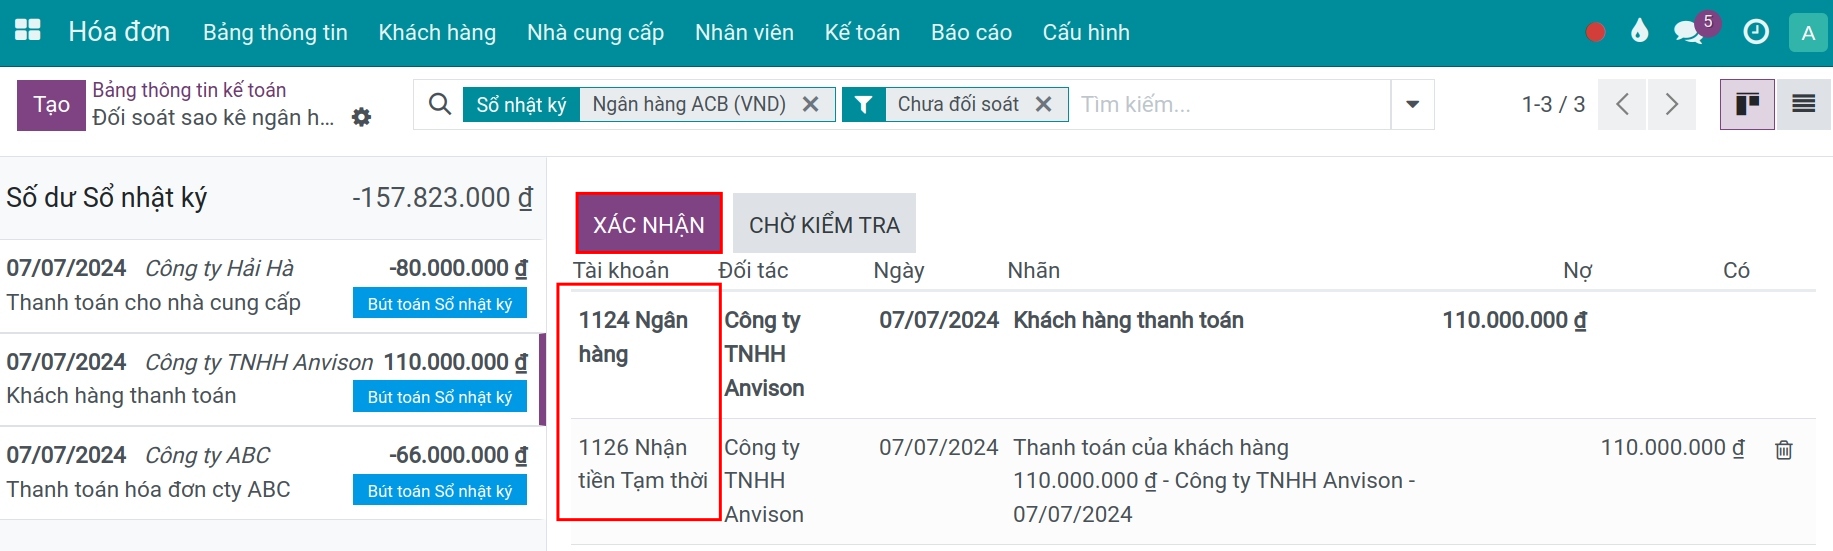Image resolution: width=1833 pixels, height=551 pixels.
Task: Click the -80.000.000 đ amount
Action: tap(458, 268)
